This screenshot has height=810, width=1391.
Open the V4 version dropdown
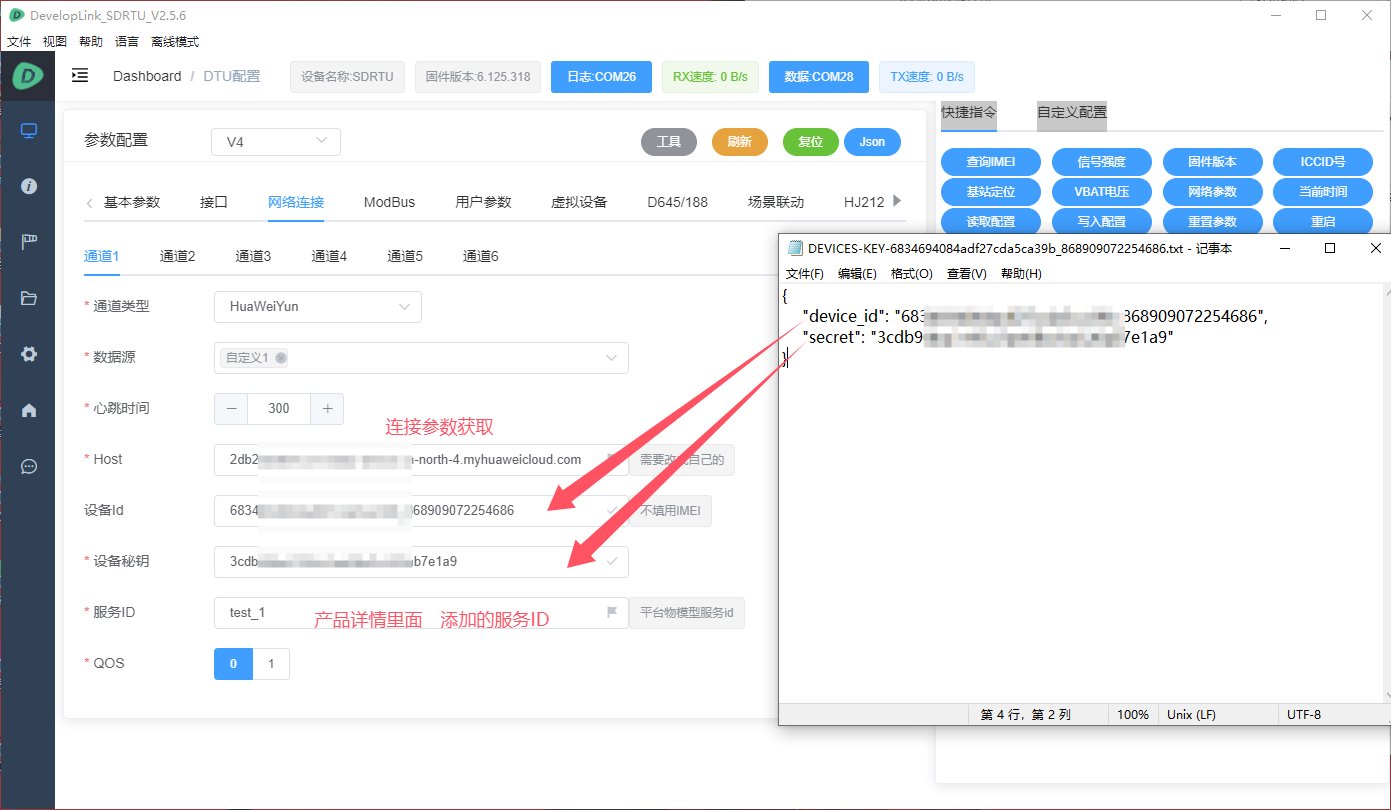pyautogui.click(x=276, y=142)
